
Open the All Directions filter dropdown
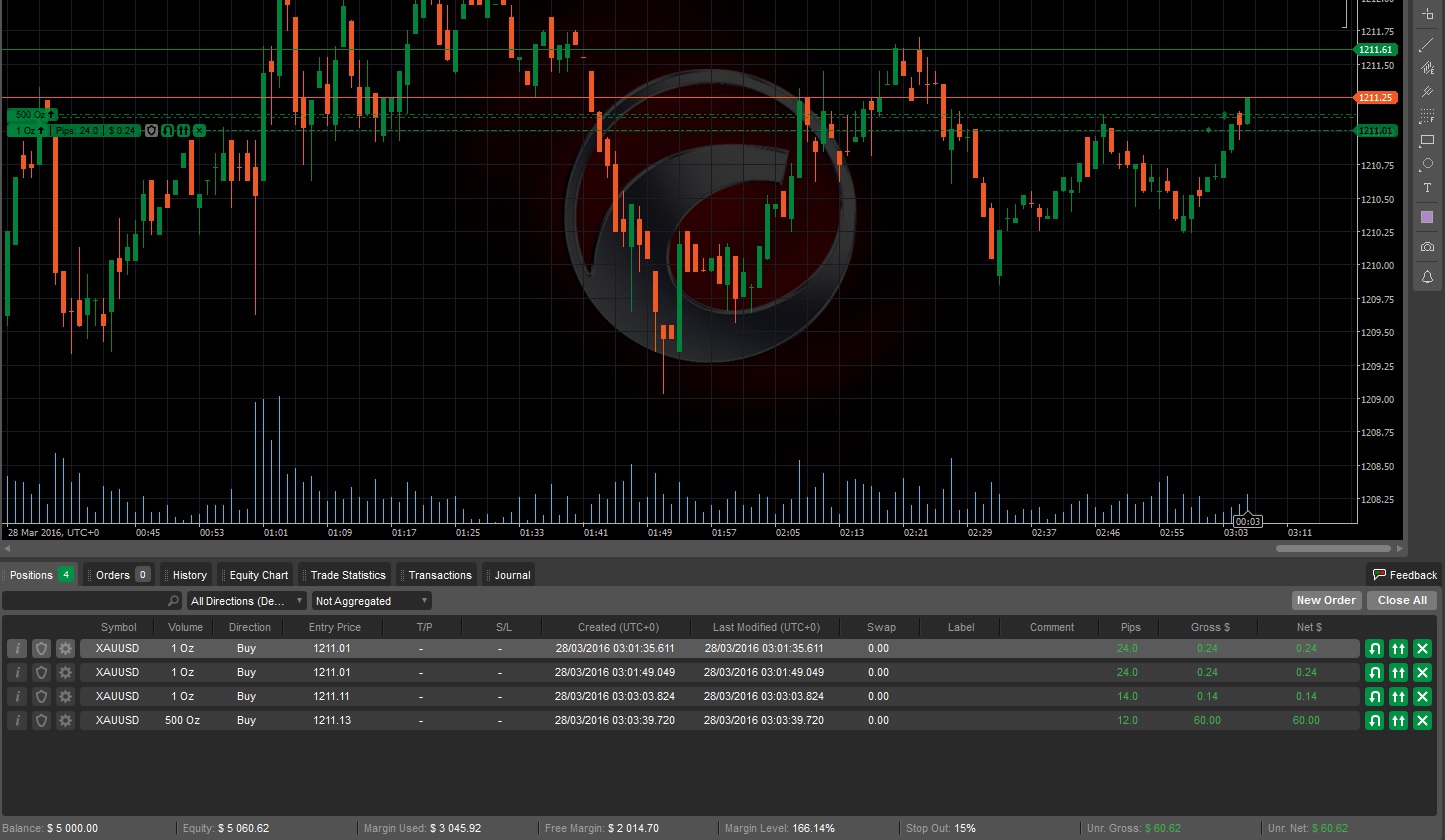(247, 601)
